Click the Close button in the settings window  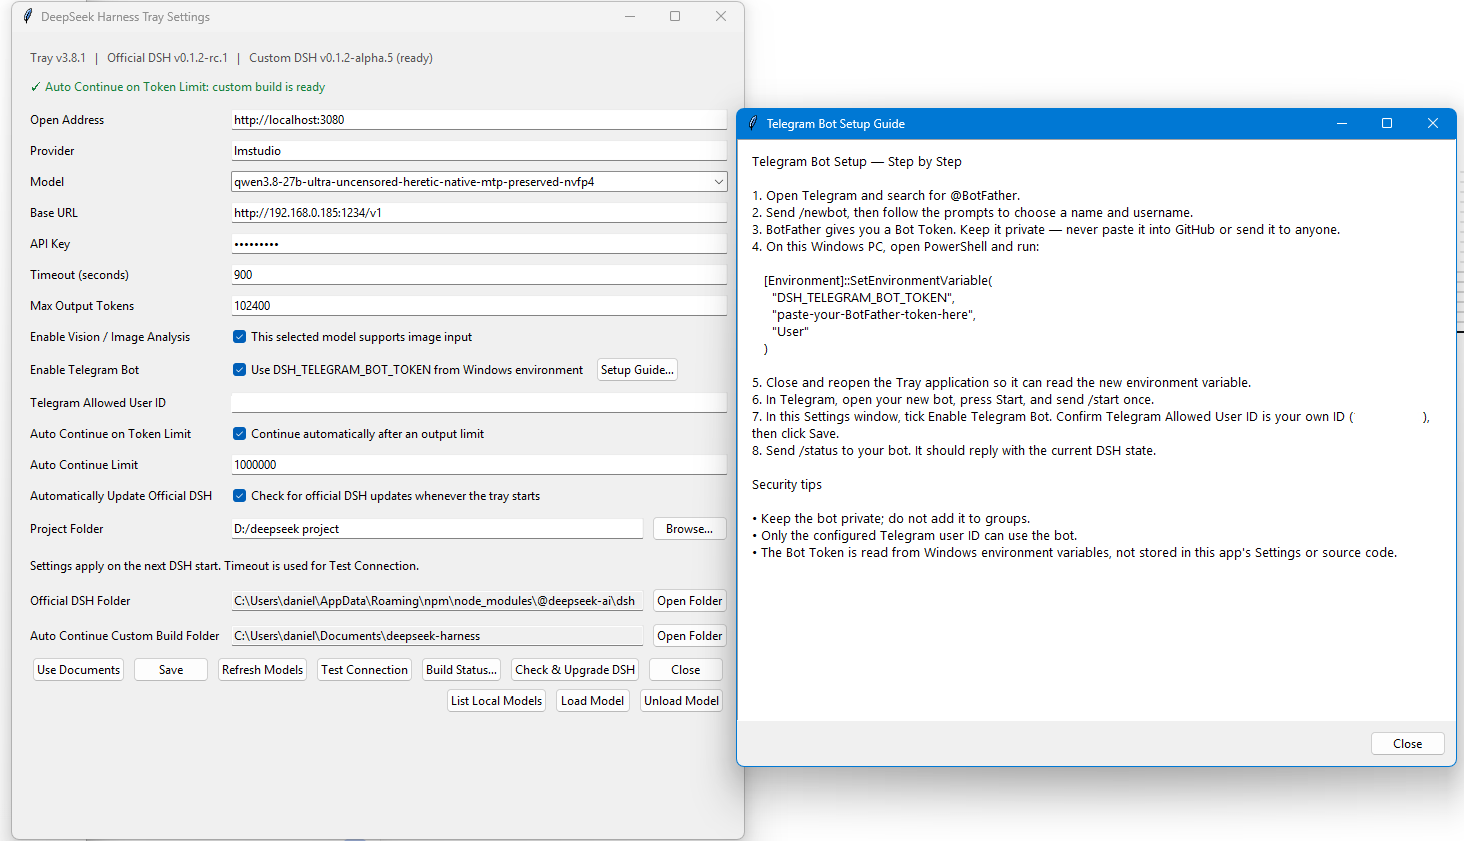685,670
